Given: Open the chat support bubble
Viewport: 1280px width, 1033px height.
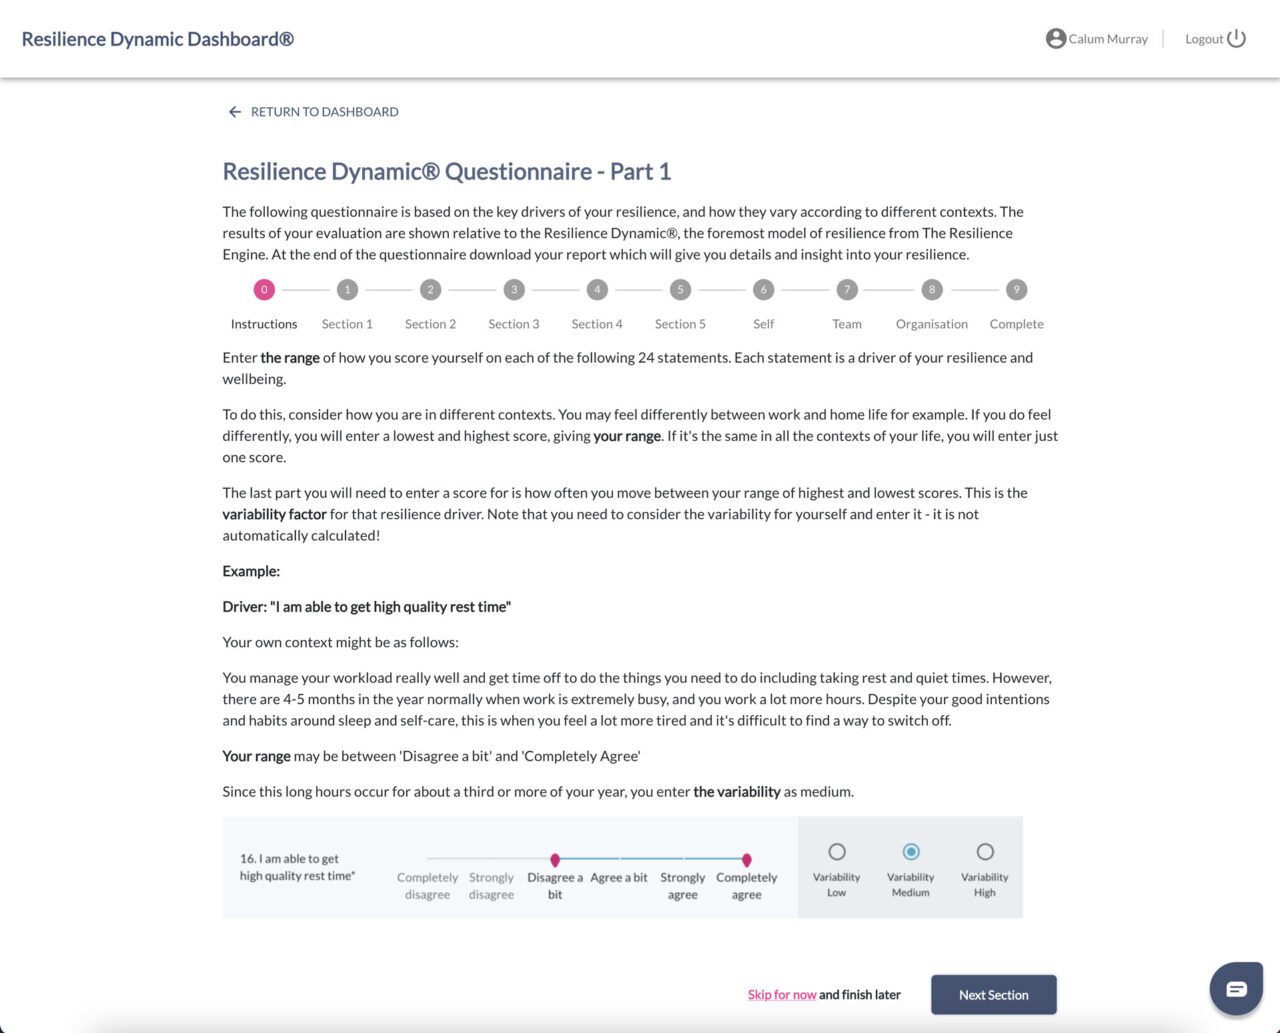Looking at the screenshot, I should (x=1236, y=988).
